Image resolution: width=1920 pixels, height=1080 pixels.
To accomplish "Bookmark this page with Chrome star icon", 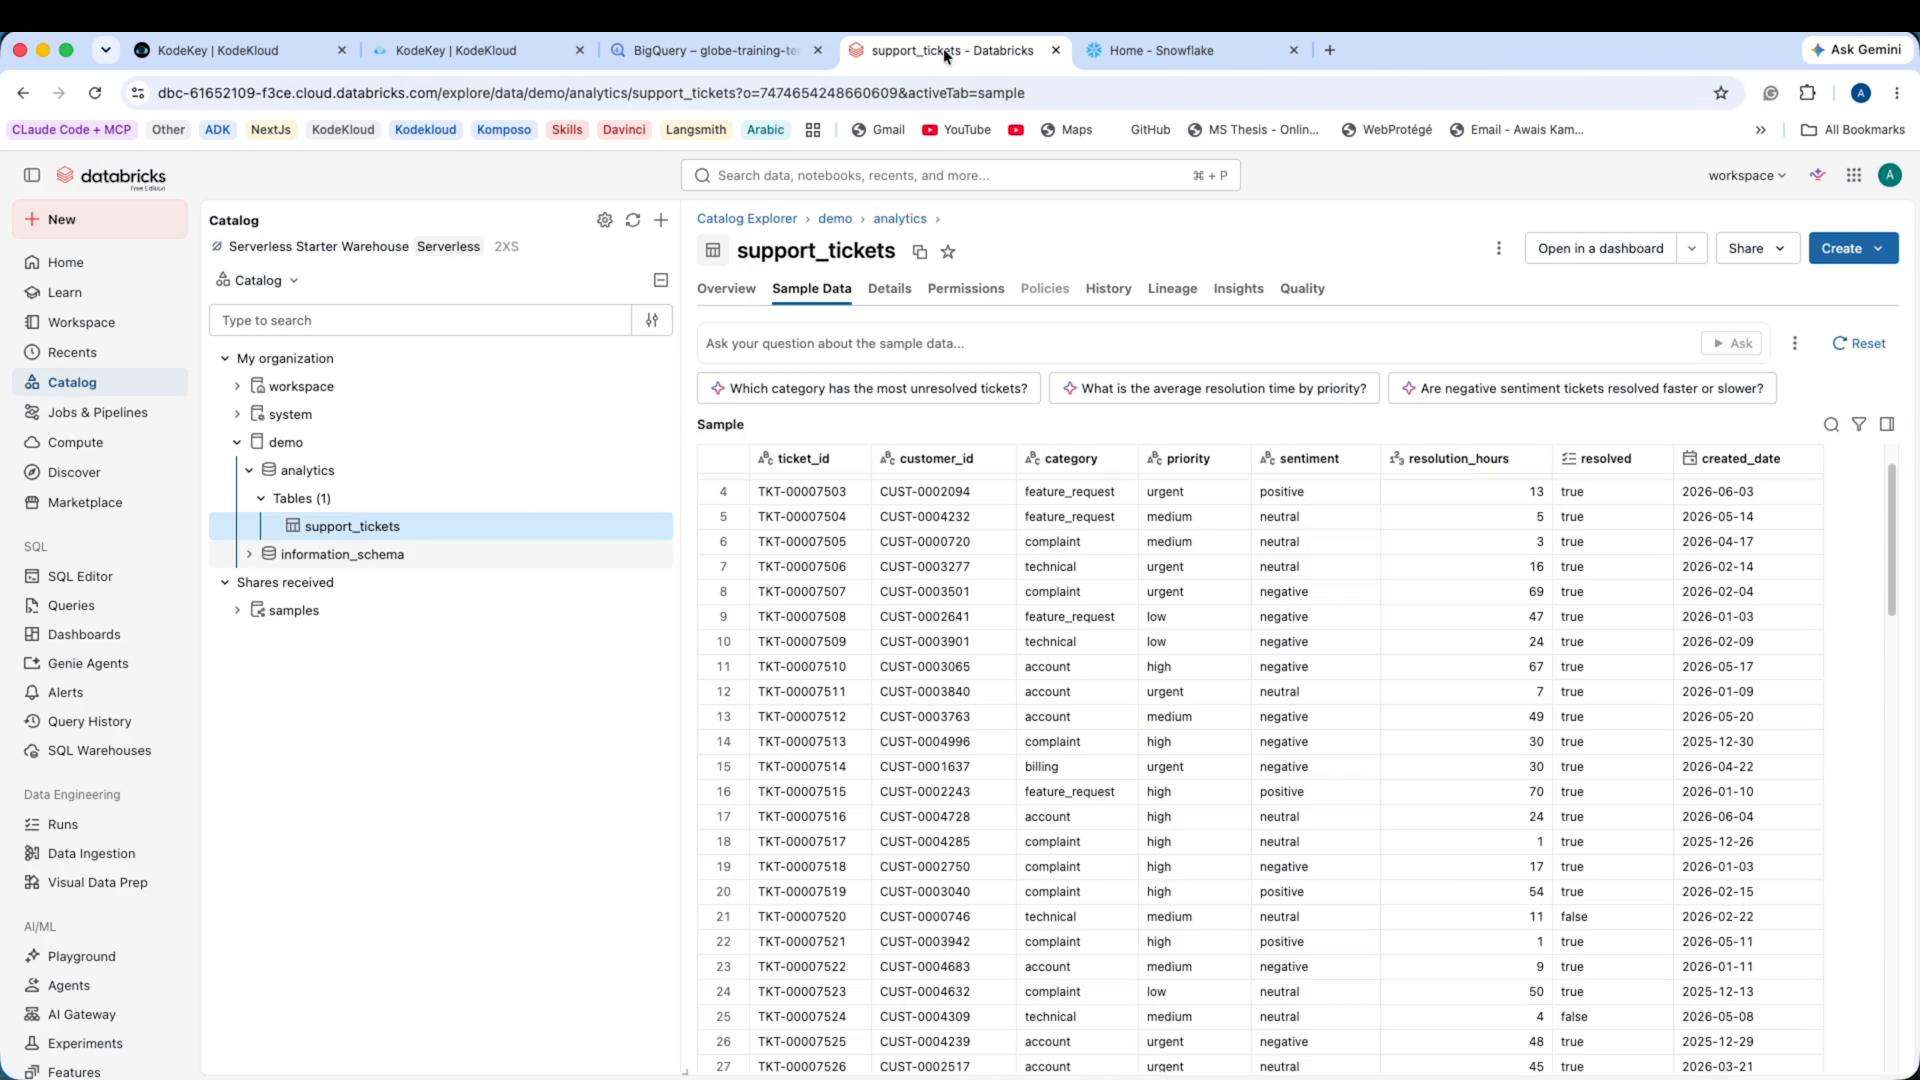I will tap(1721, 93).
